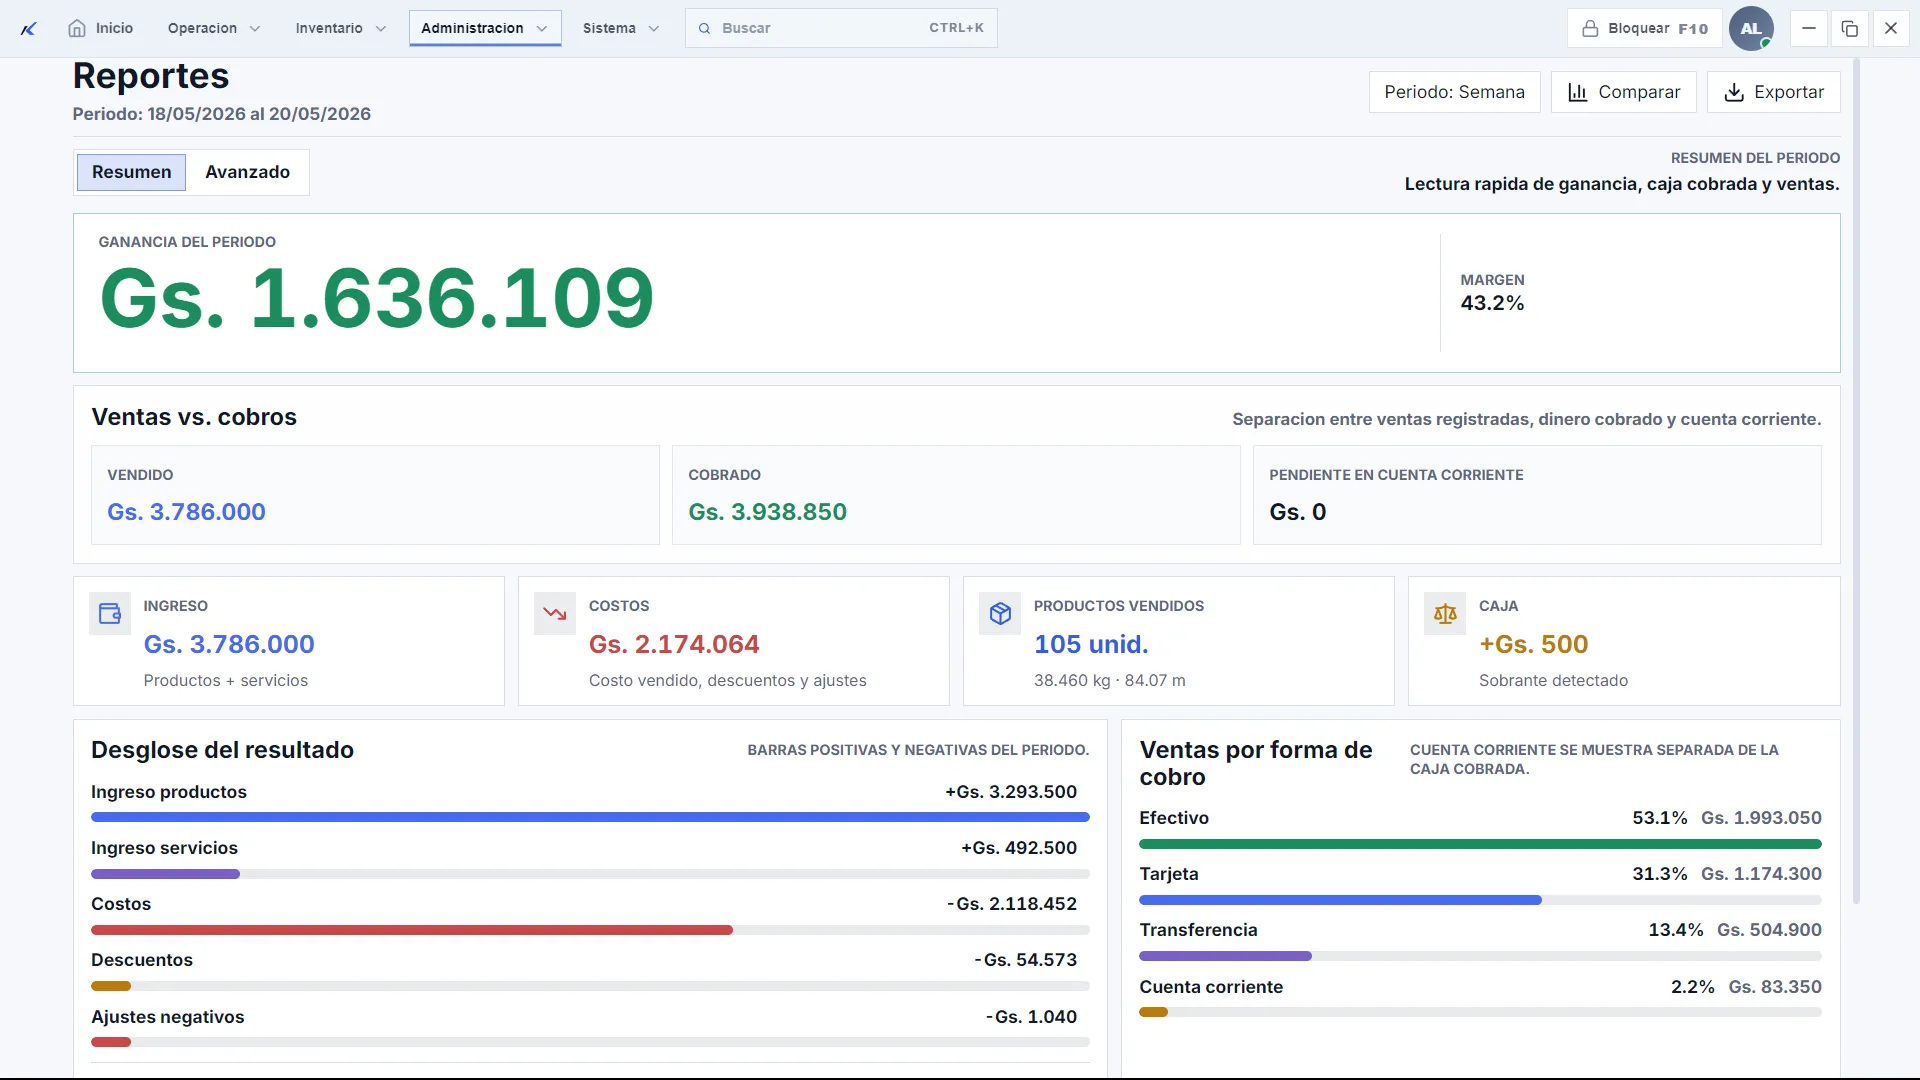Click the Costos downward trend icon
Screen dimensions: 1920x1080
[x=555, y=613]
